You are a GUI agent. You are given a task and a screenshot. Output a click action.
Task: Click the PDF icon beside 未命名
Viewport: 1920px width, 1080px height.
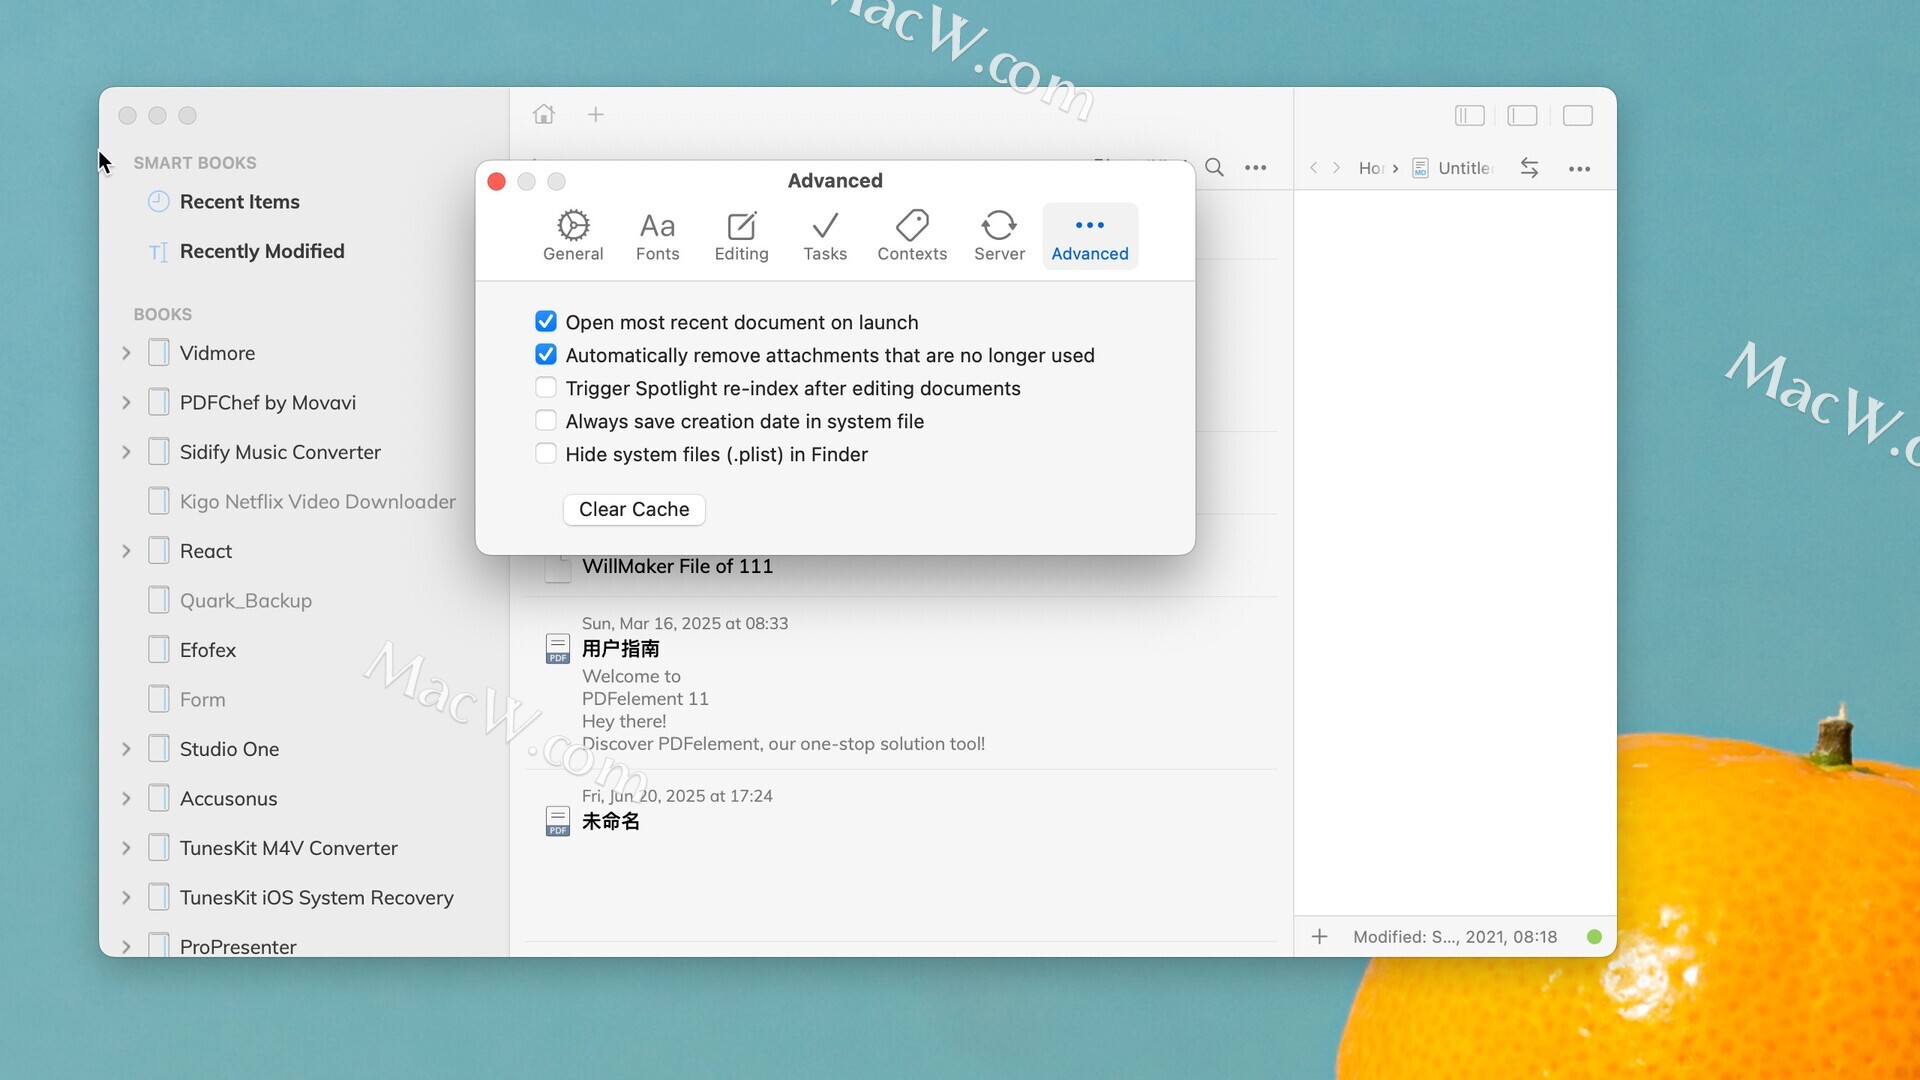[x=558, y=821]
